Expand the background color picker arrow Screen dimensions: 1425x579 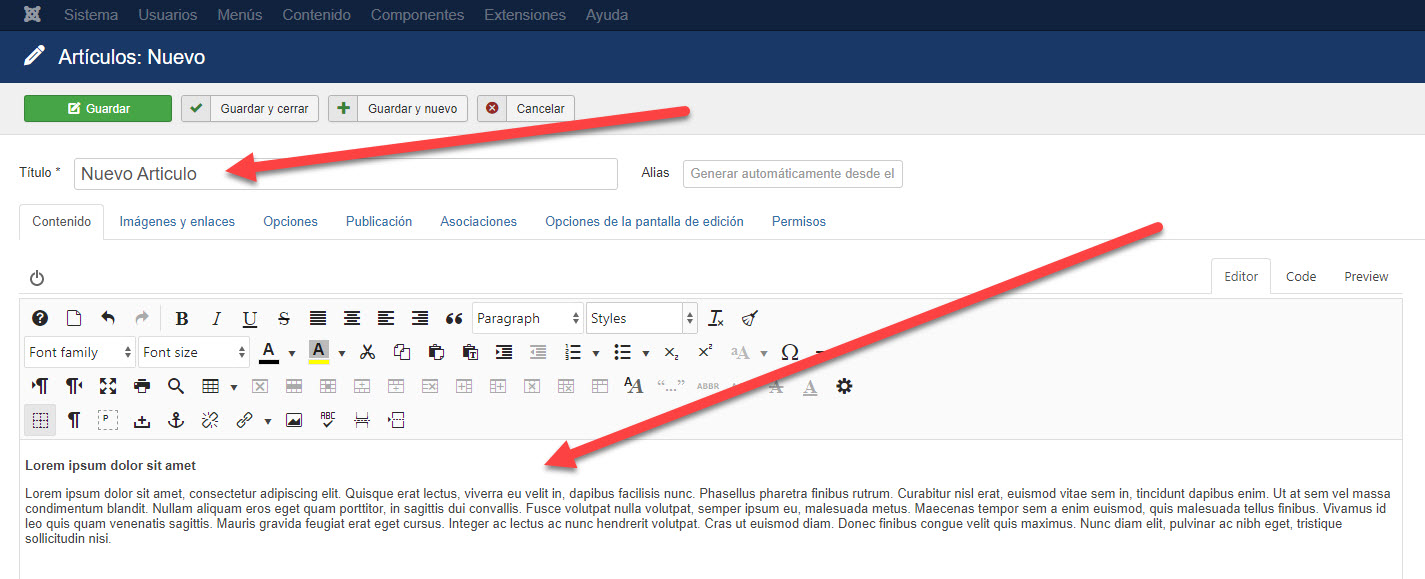click(x=342, y=353)
